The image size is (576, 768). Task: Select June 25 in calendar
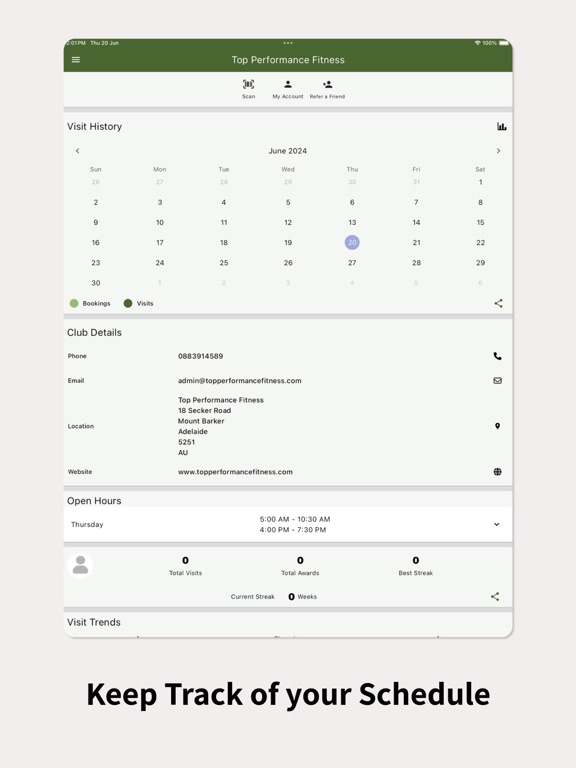224,263
